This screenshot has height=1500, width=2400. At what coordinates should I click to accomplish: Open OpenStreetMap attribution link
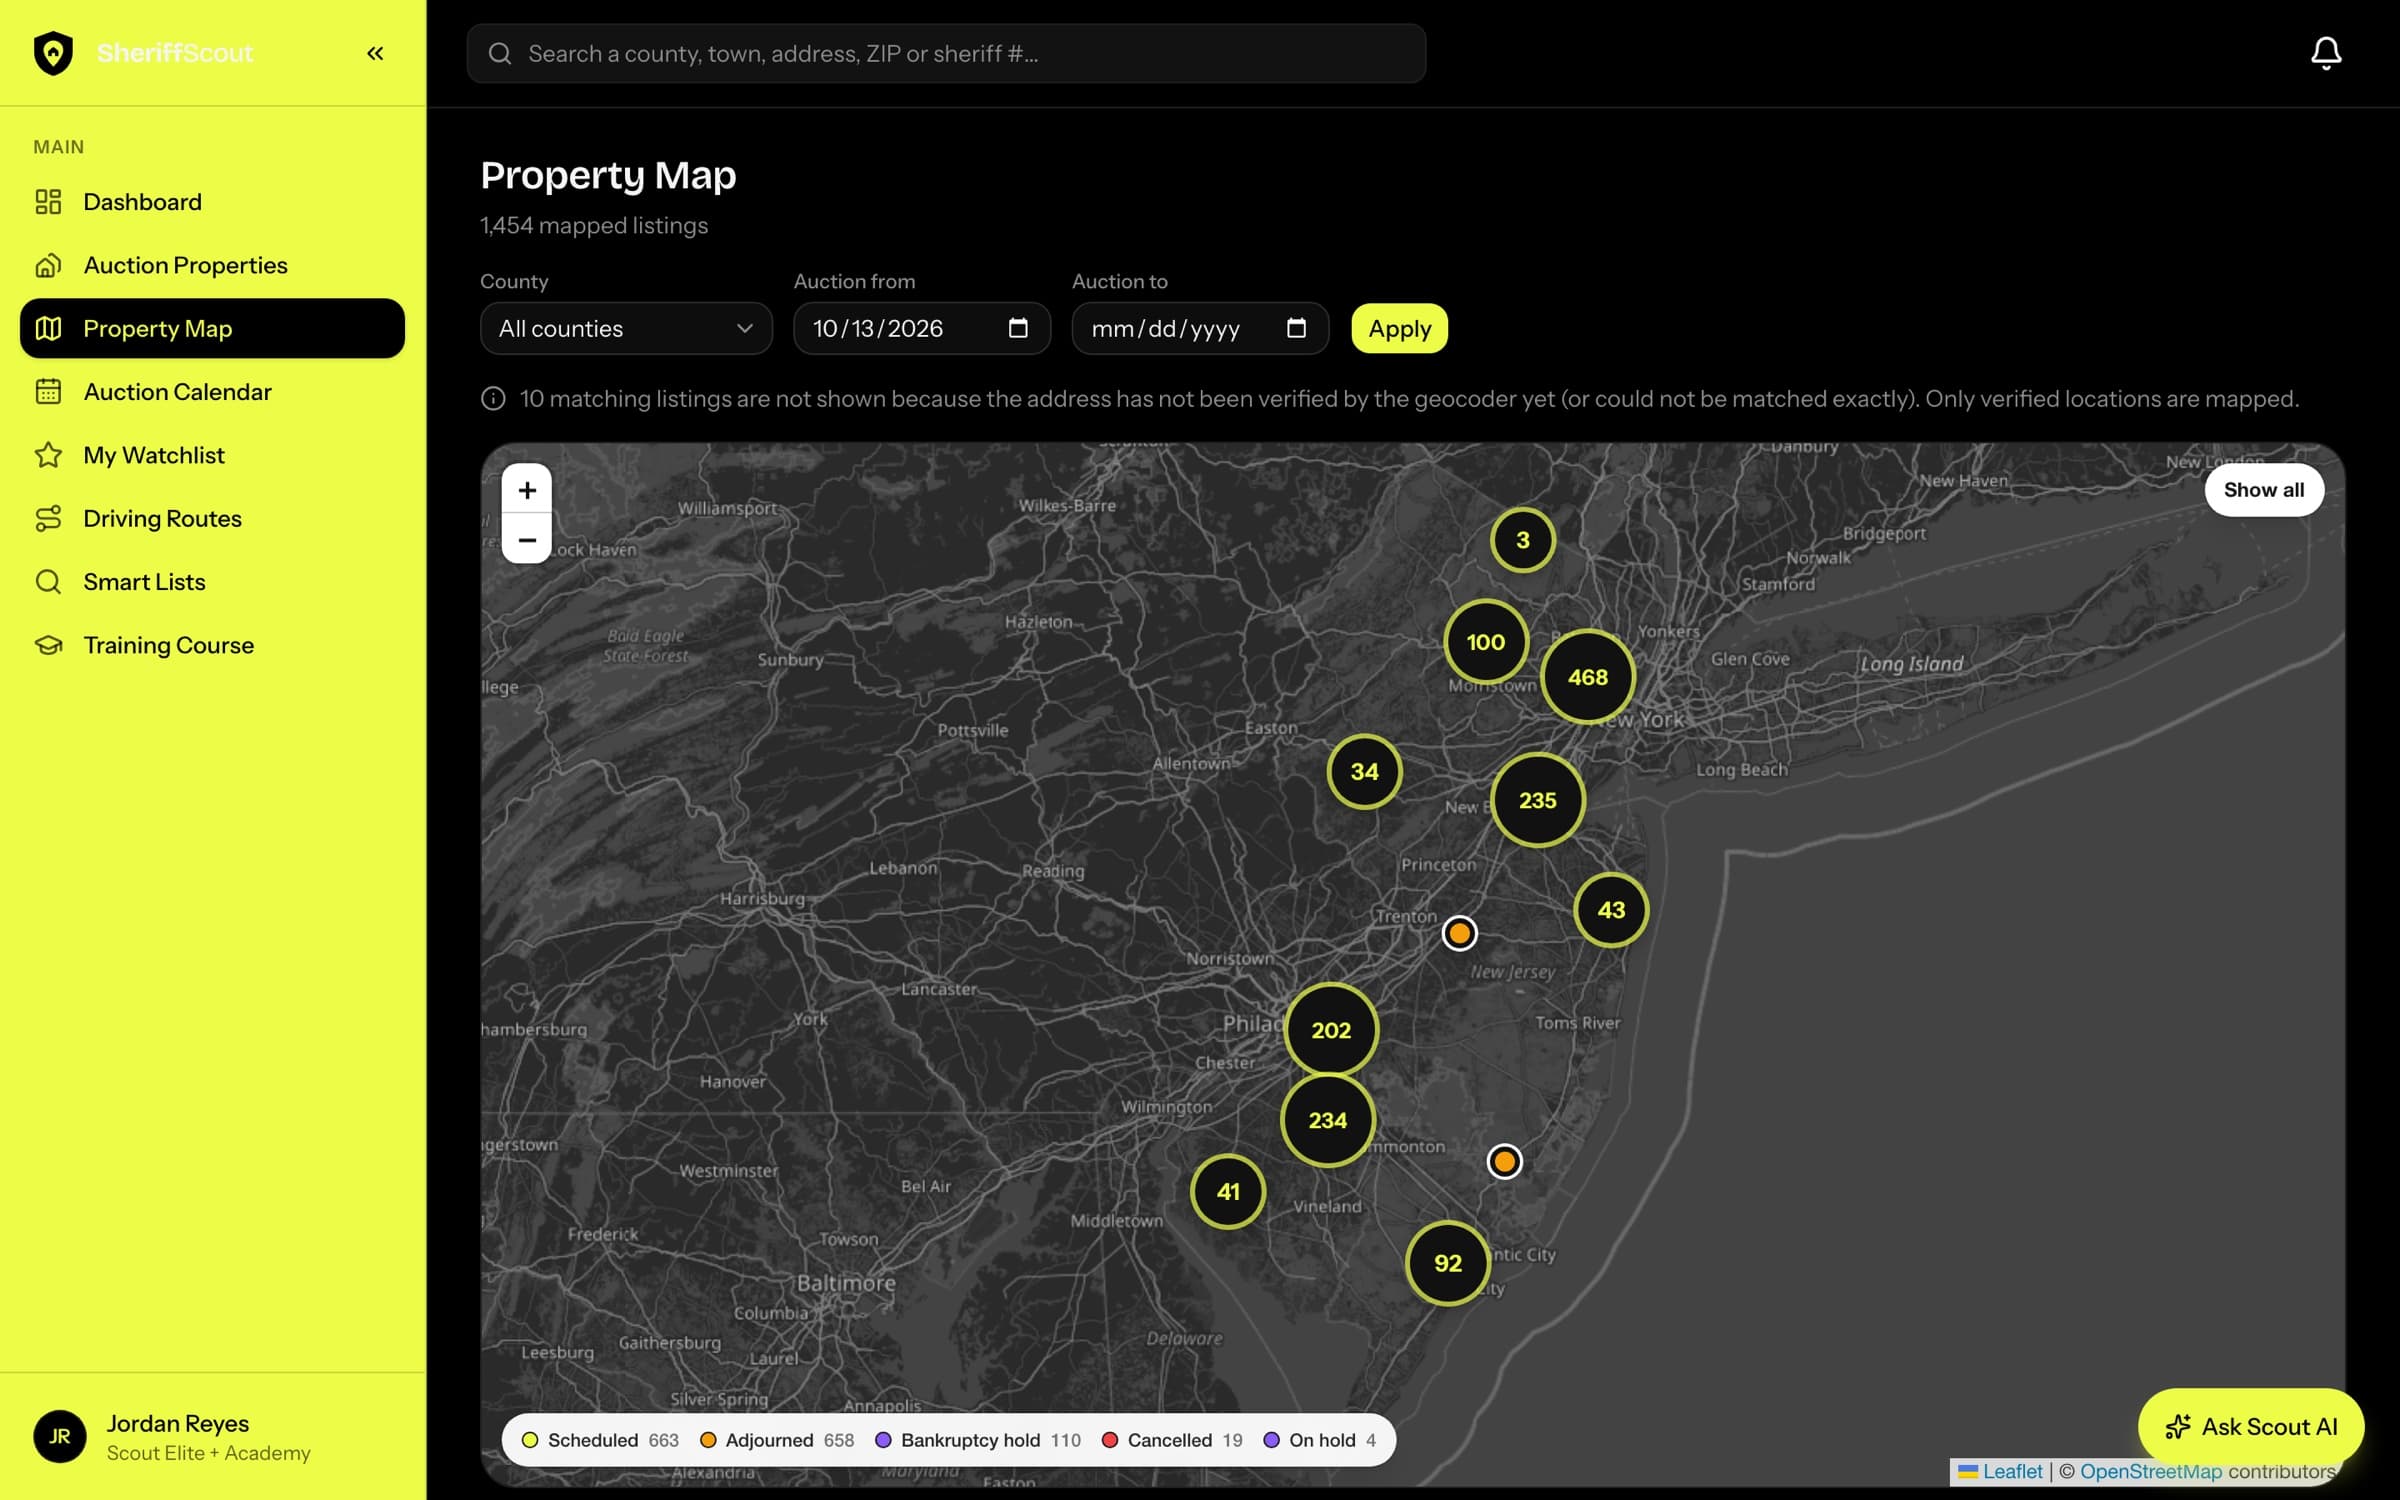click(2151, 1471)
